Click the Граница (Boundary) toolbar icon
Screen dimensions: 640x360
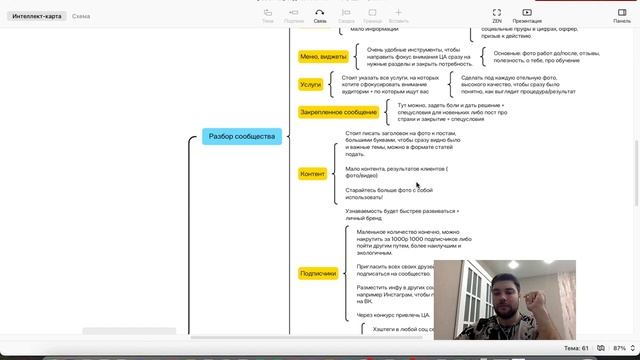(x=372, y=16)
